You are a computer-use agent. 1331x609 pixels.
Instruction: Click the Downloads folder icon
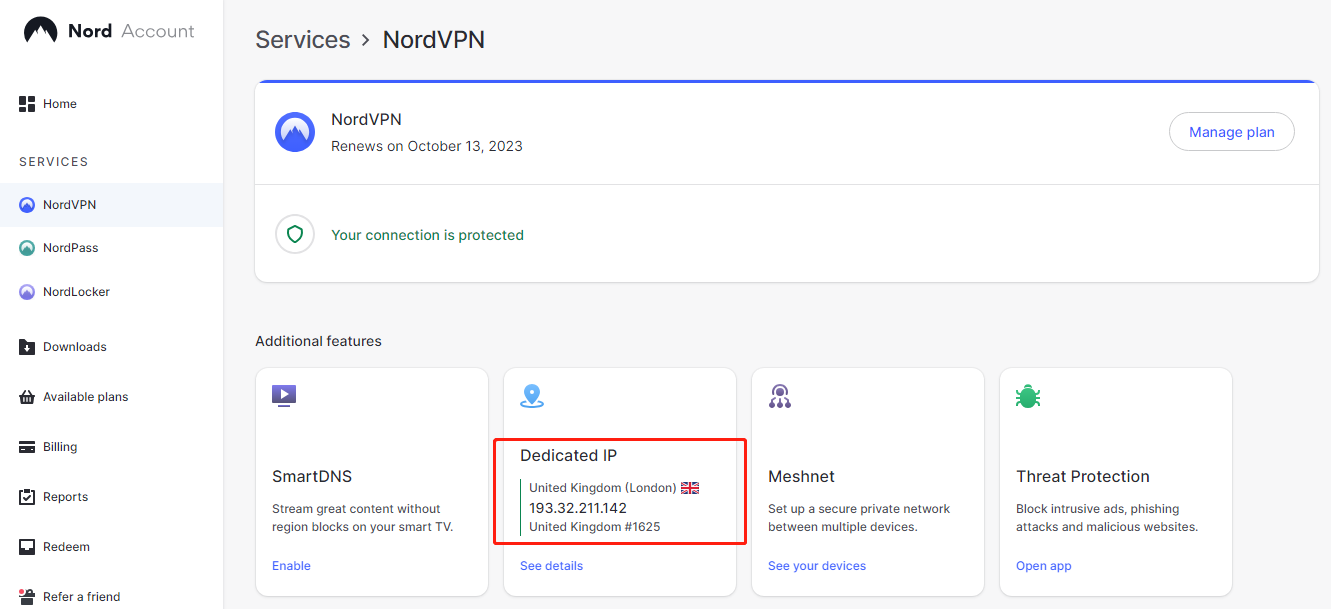point(27,347)
